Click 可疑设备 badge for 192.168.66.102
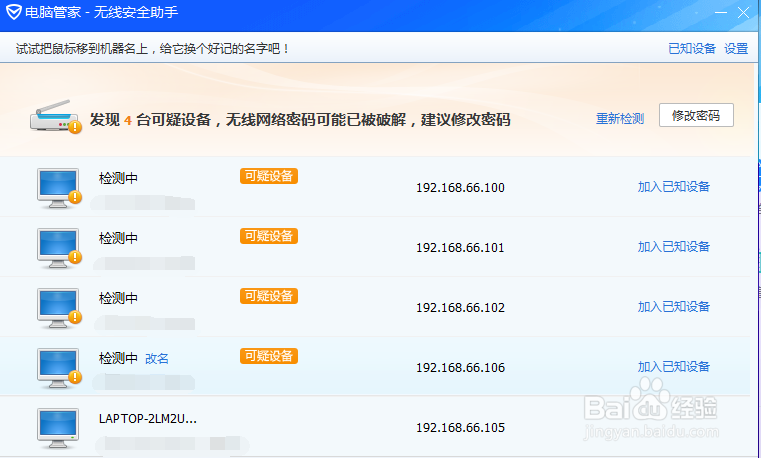 pos(268,296)
